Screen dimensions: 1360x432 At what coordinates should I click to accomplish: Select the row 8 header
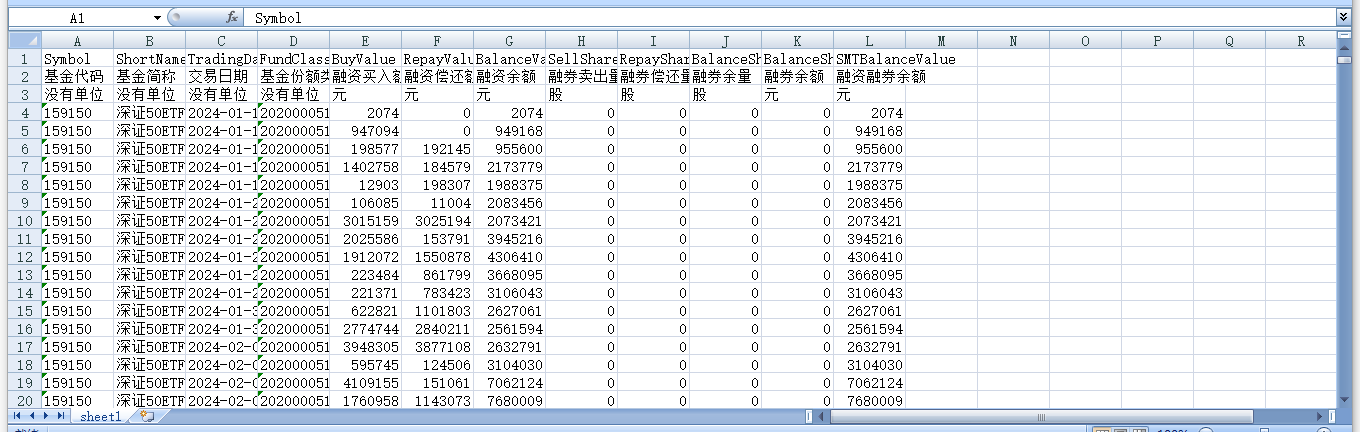click(25, 185)
